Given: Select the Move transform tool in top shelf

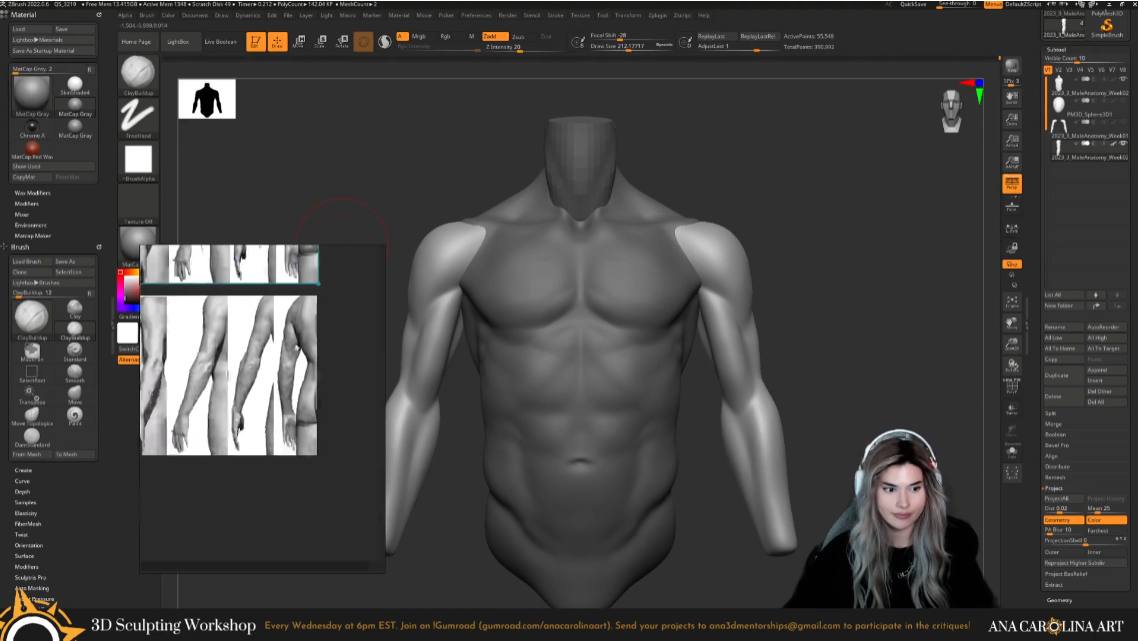Looking at the screenshot, I should [x=298, y=42].
